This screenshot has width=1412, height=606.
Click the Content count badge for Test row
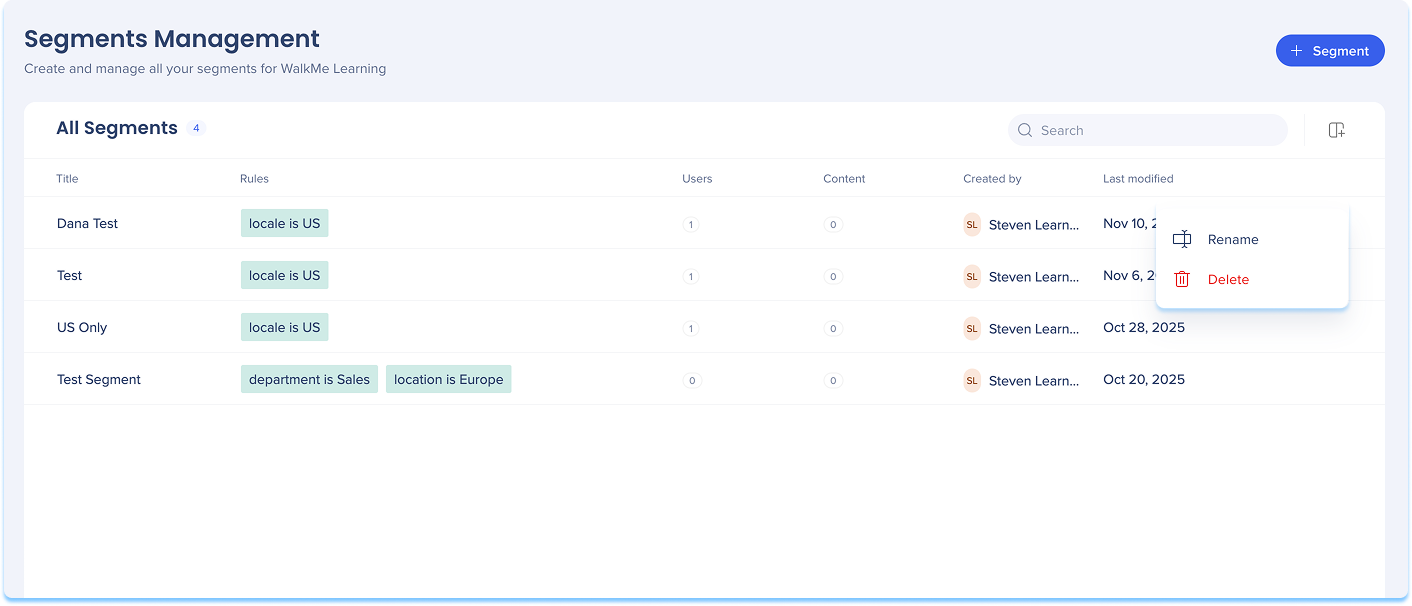[x=832, y=277]
